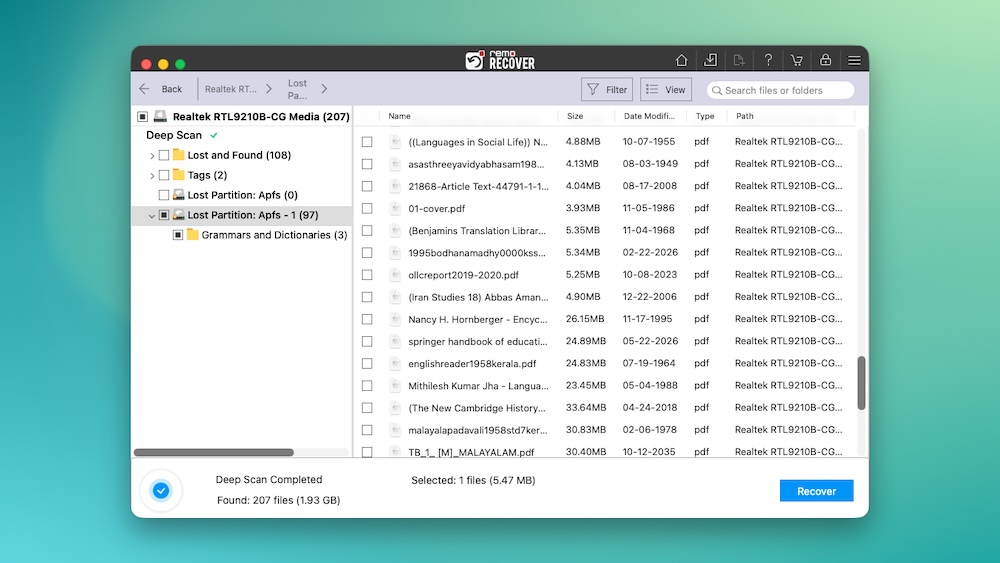Tick the Lost and Found folder checkbox
The width and height of the screenshot is (1000, 563).
tap(164, 155)
